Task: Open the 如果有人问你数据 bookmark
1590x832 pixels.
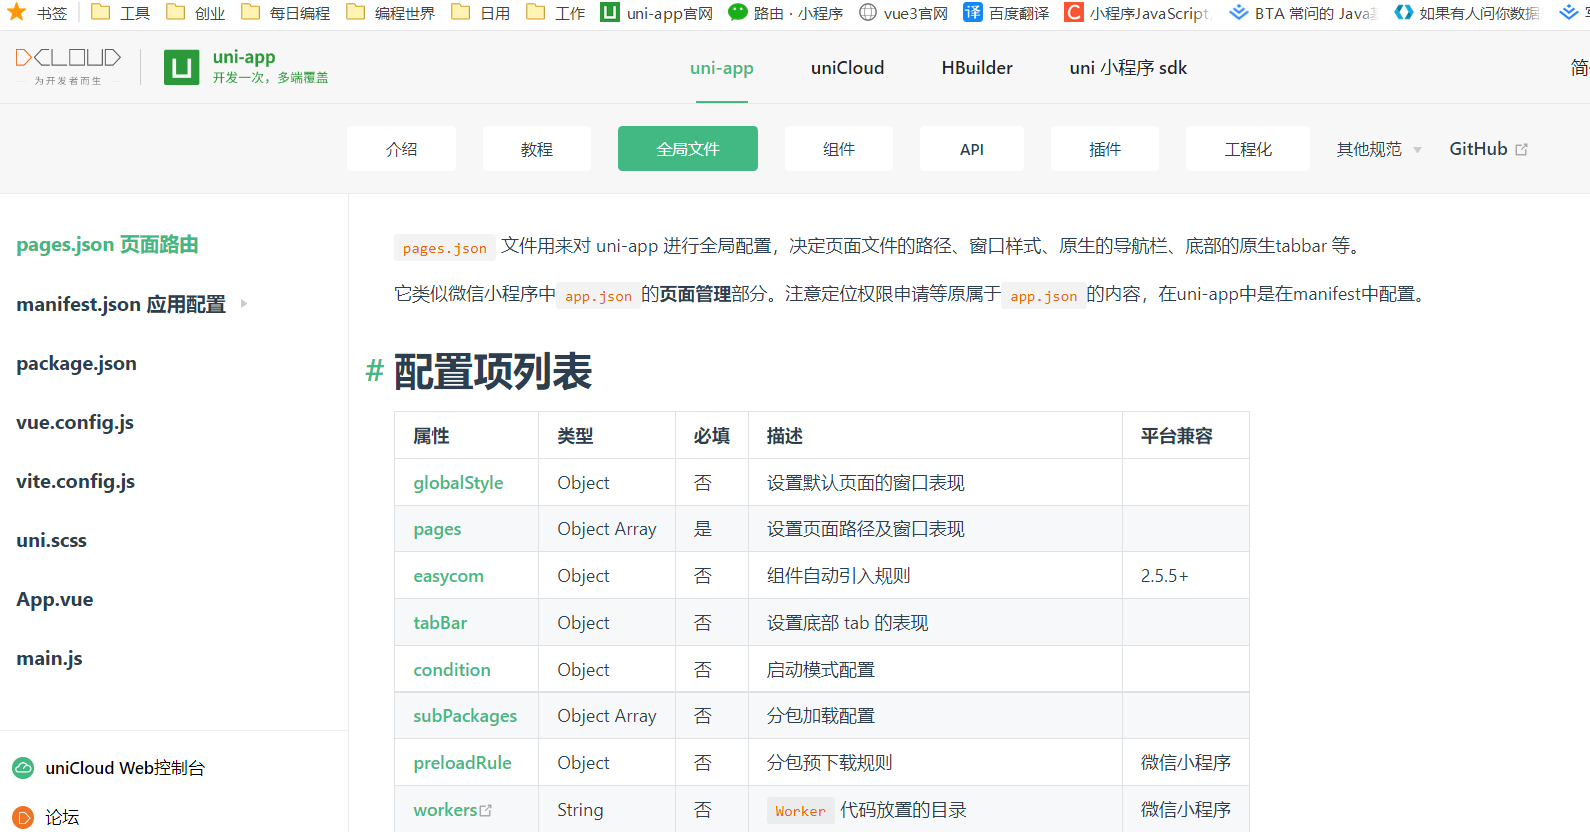Action: [1467, 13]
